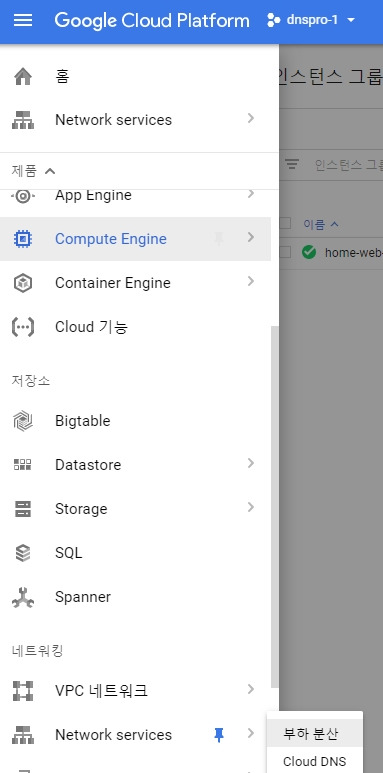This screenshot has height=773, width=383.
Task: Open the dnspro-1 project selector dropdown
Action: 311,20
